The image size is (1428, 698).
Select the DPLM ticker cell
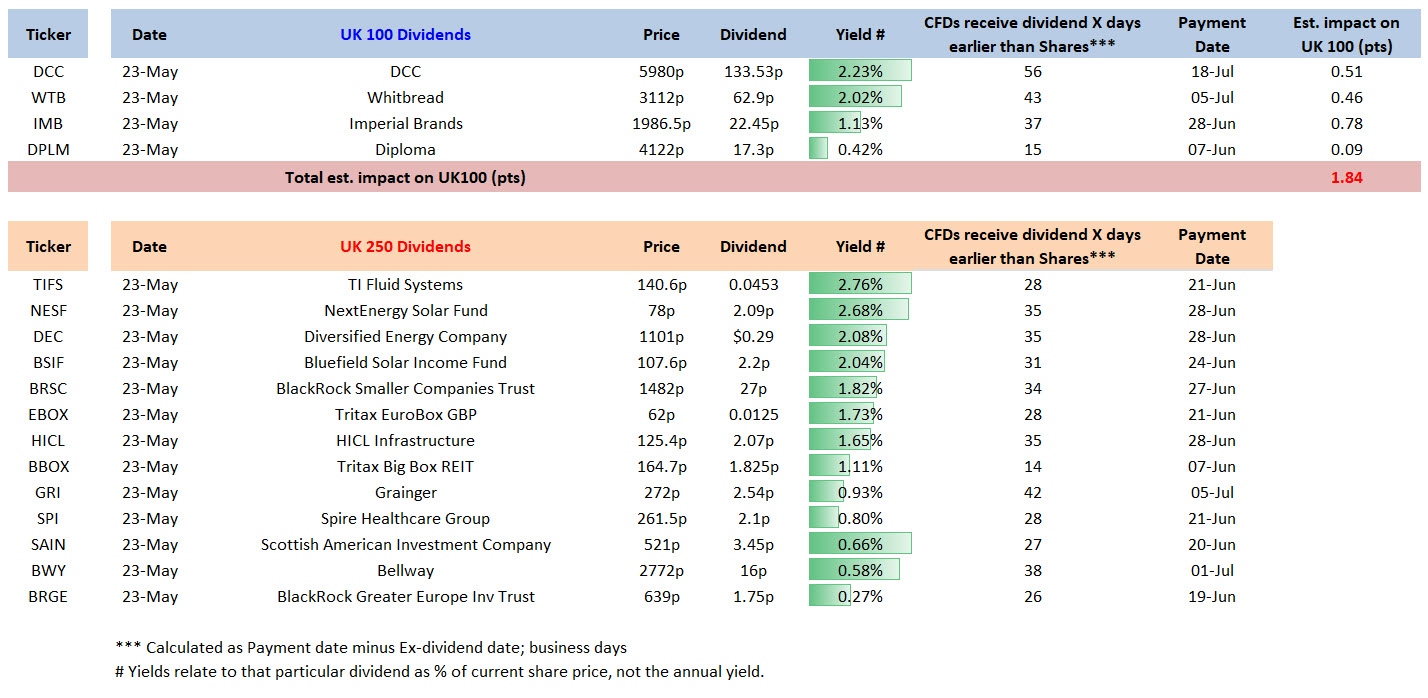pyautogui.click(x=48, y=150)
